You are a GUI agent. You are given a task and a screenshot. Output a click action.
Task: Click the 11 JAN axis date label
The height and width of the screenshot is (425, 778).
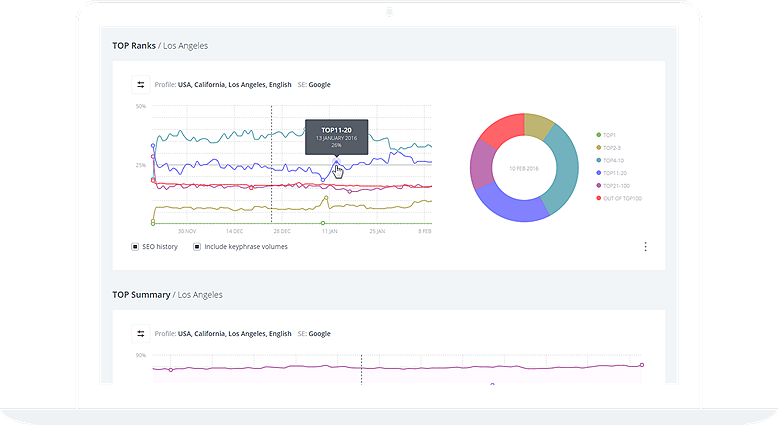[329, 232]
